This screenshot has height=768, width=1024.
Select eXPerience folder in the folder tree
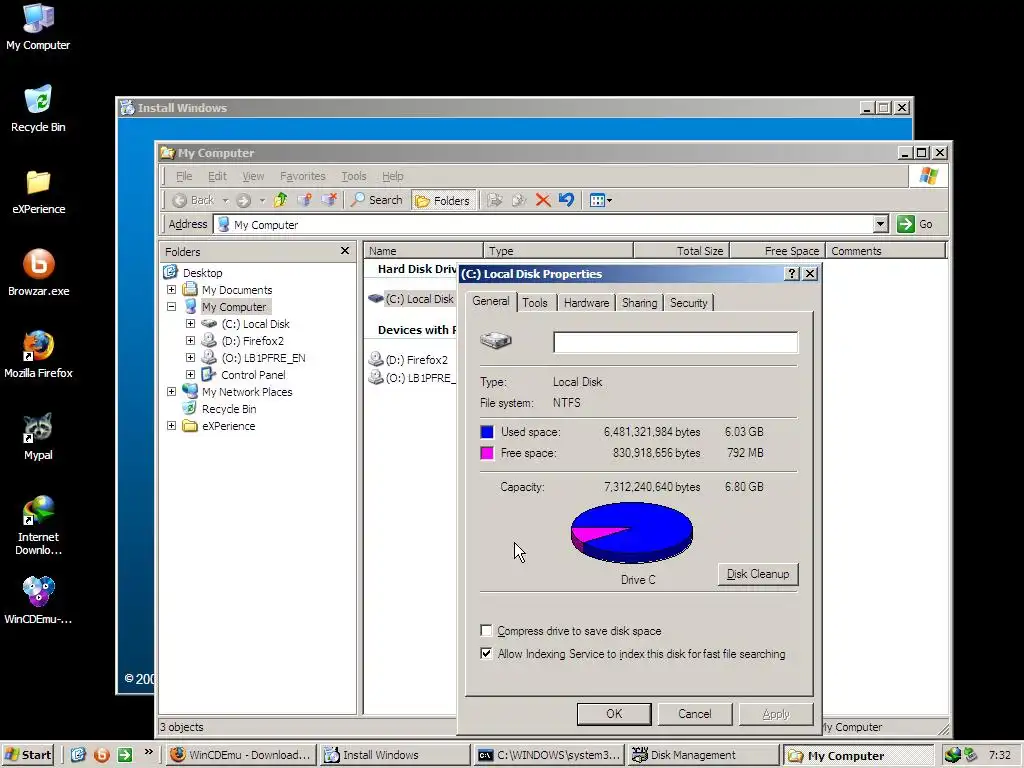[x=228, y=426]
